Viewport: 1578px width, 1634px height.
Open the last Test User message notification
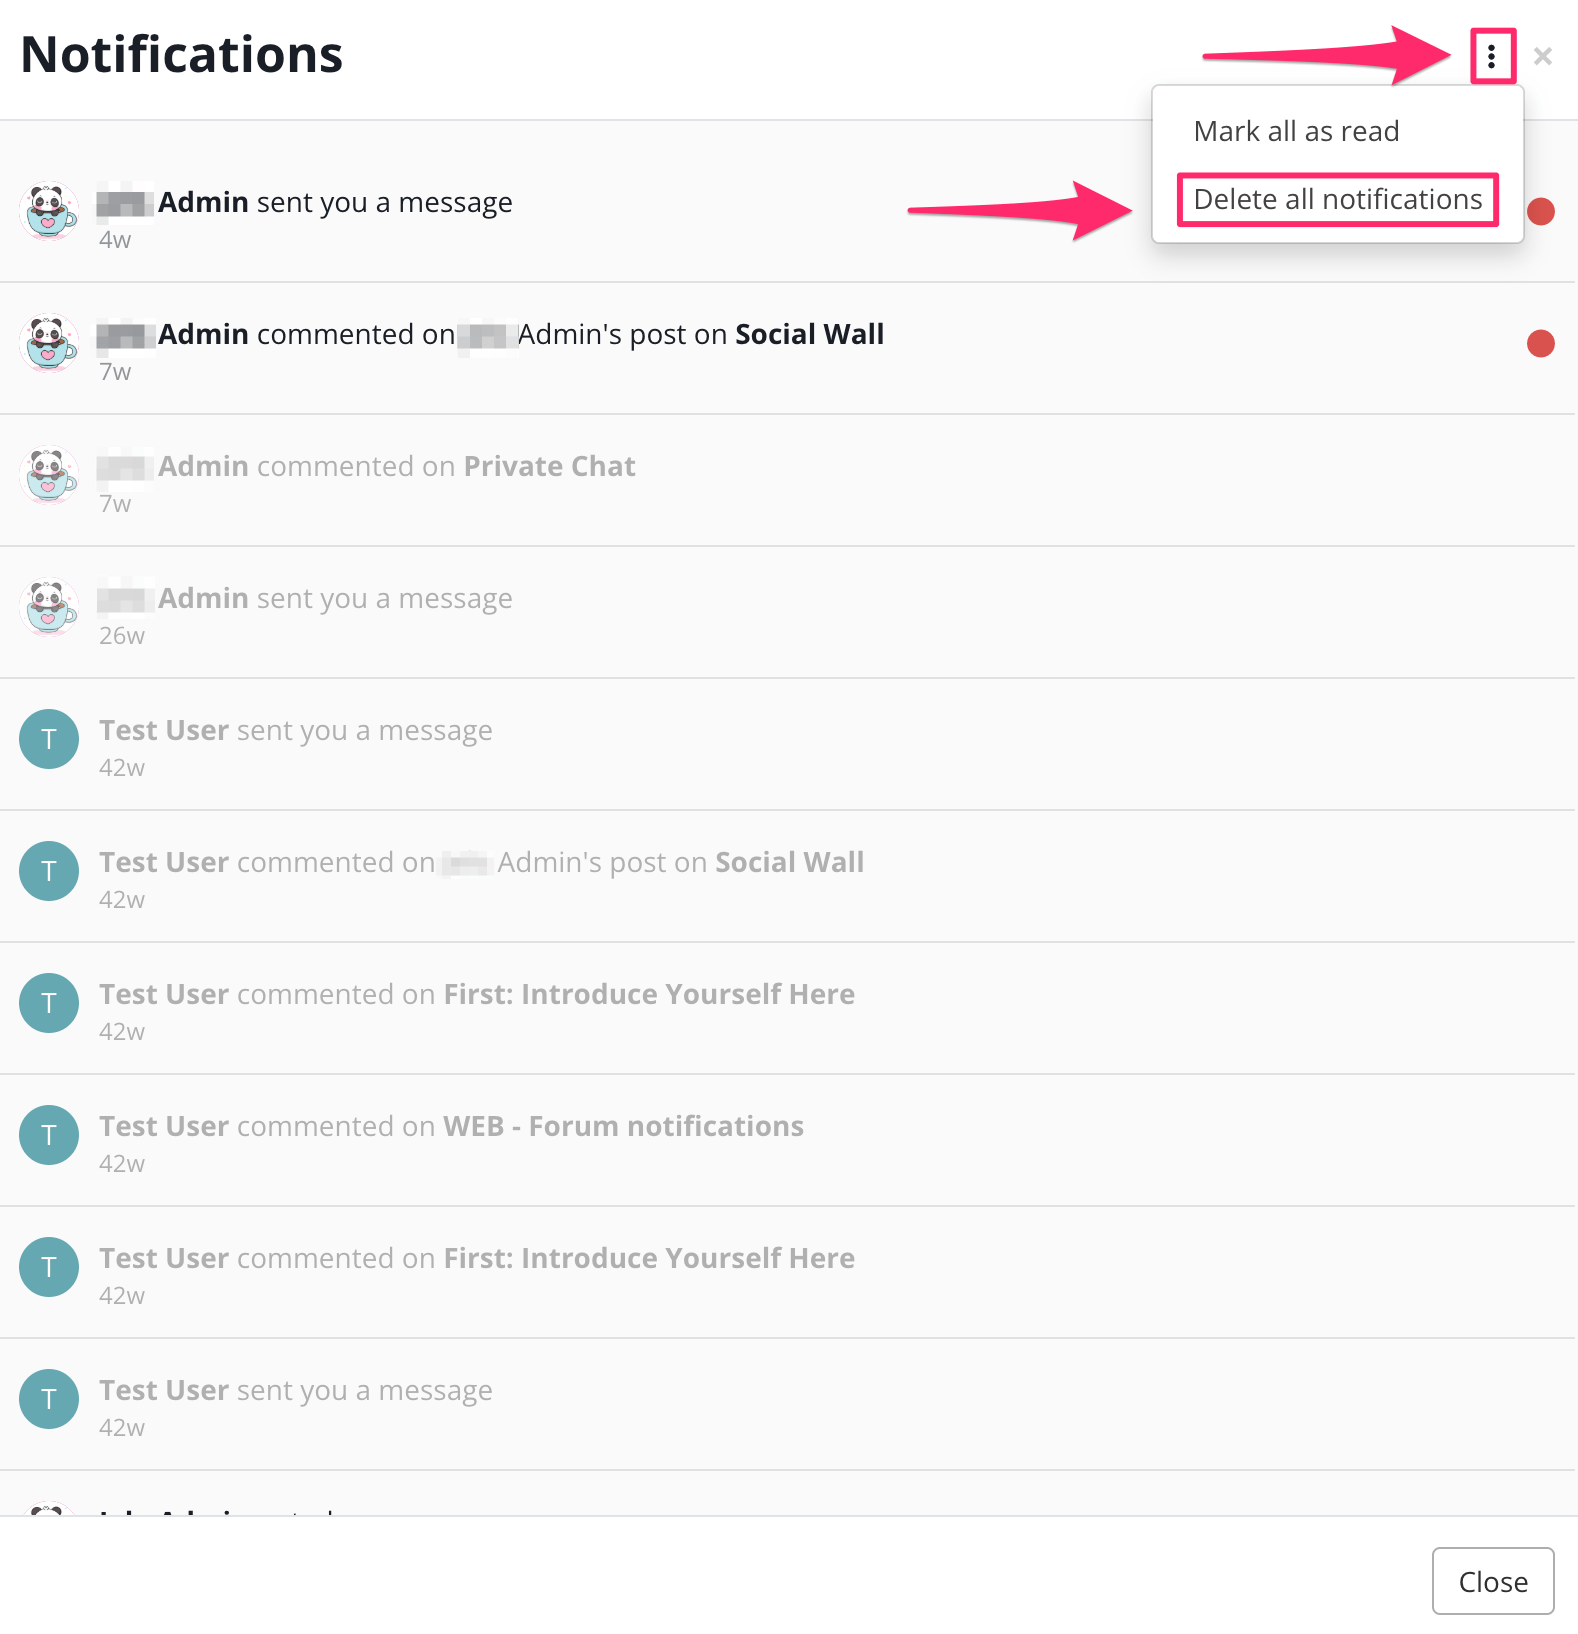pos(788,1405)
